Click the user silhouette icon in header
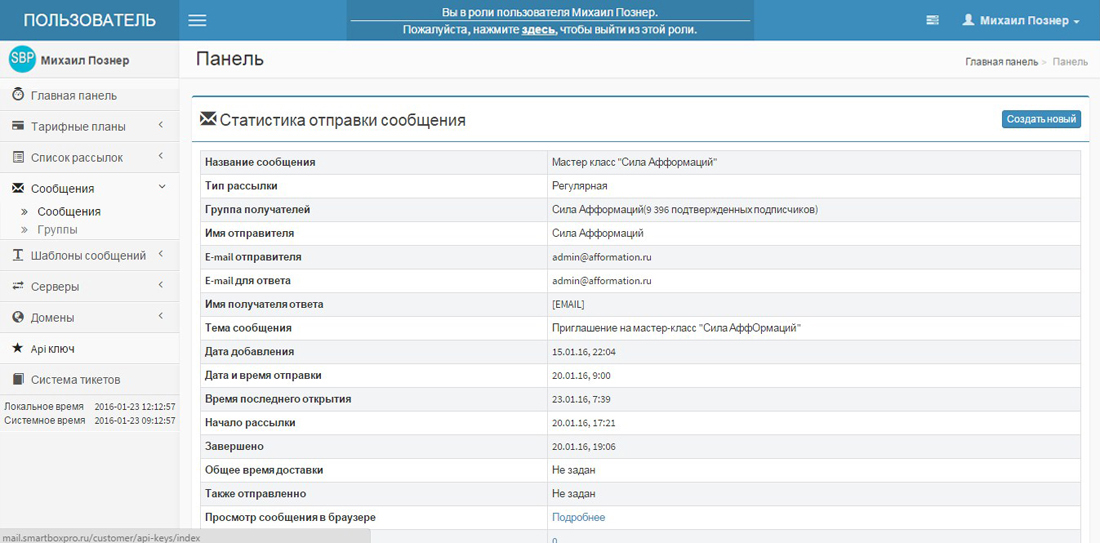The width and height of the screenshot is (1100, 543). click(968, 20)
